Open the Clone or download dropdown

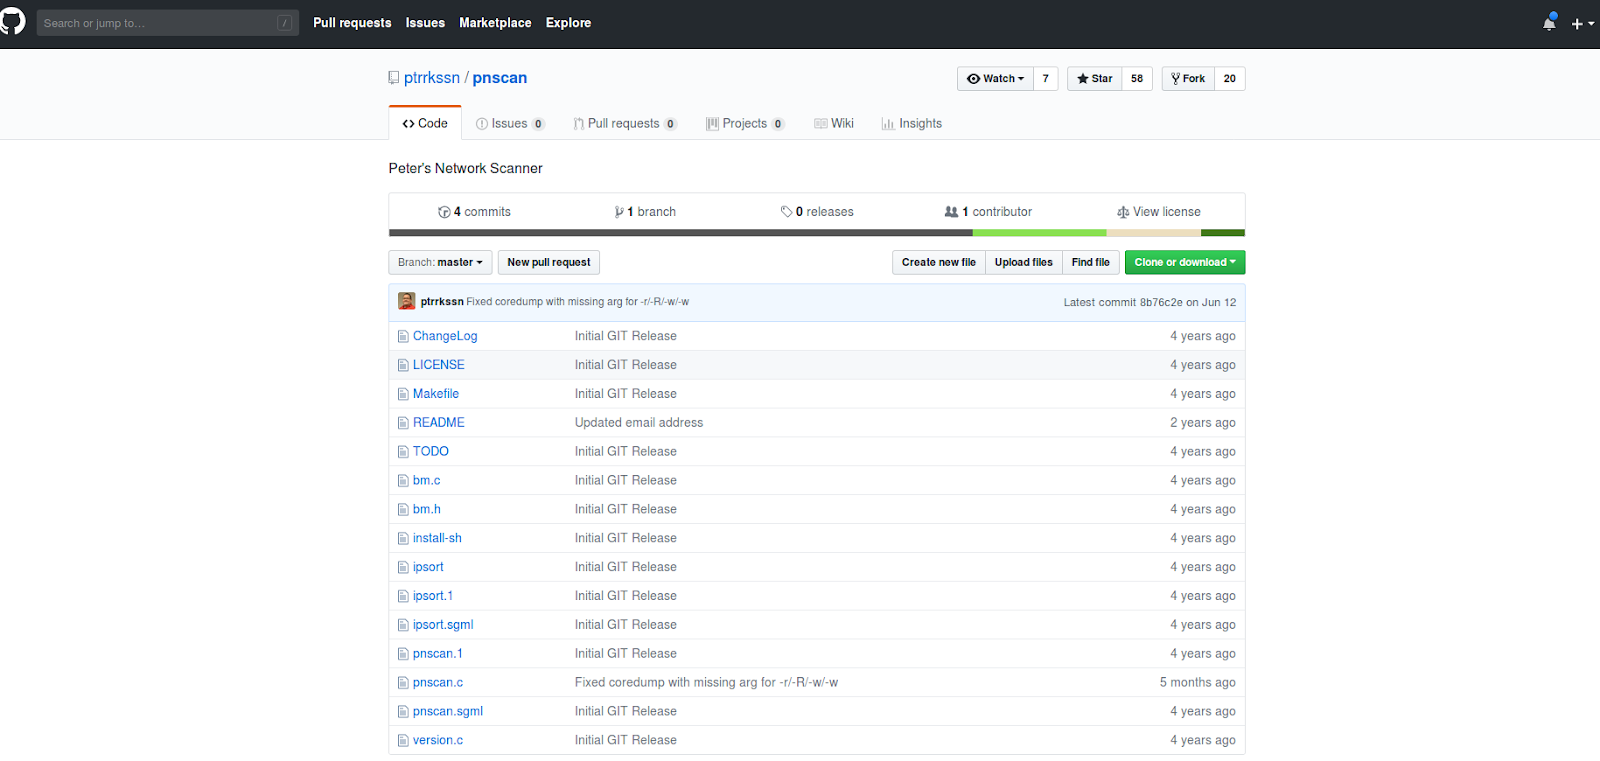click(x=1184, y=262)
